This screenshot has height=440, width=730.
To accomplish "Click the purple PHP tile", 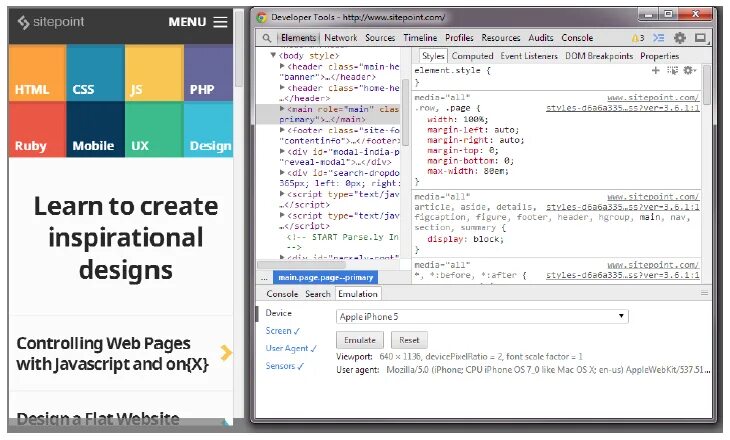I will pyautogui.click(x=209, y=73).
